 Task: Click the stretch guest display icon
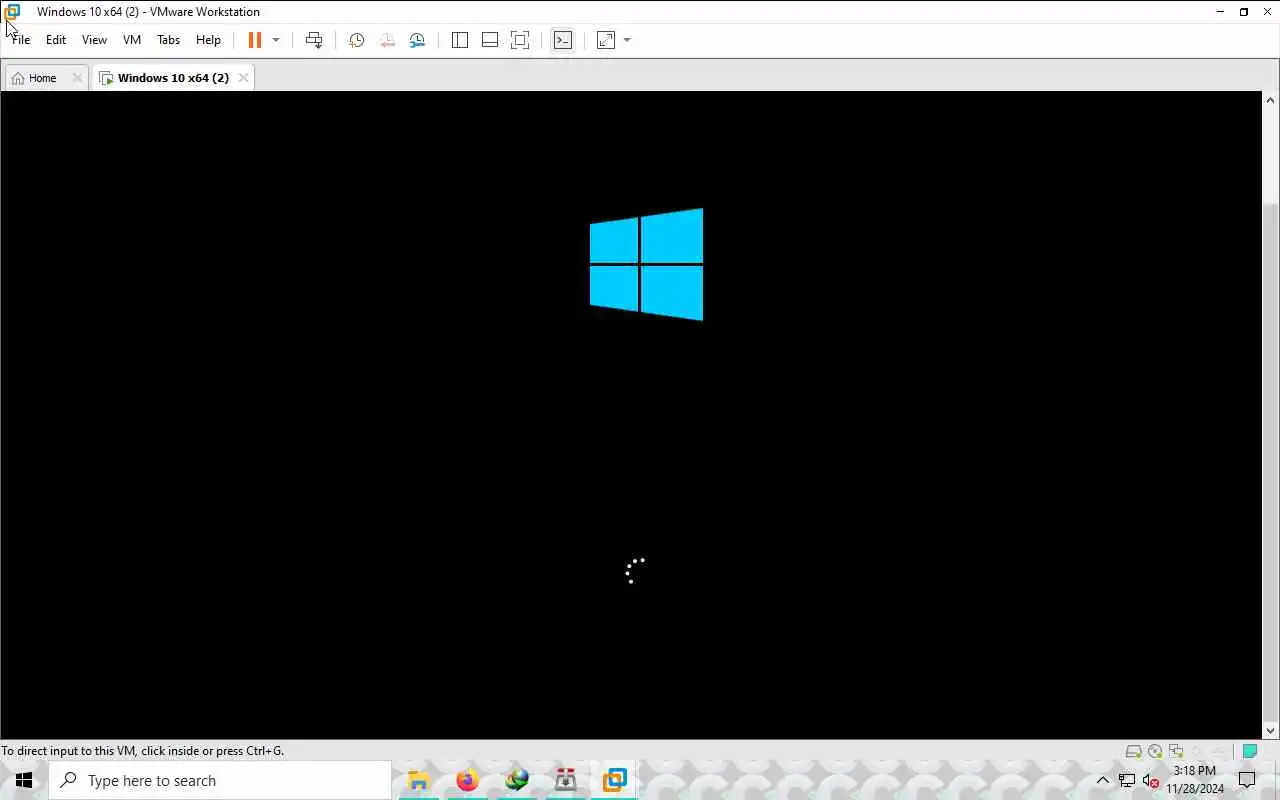[x=606, y=40]
